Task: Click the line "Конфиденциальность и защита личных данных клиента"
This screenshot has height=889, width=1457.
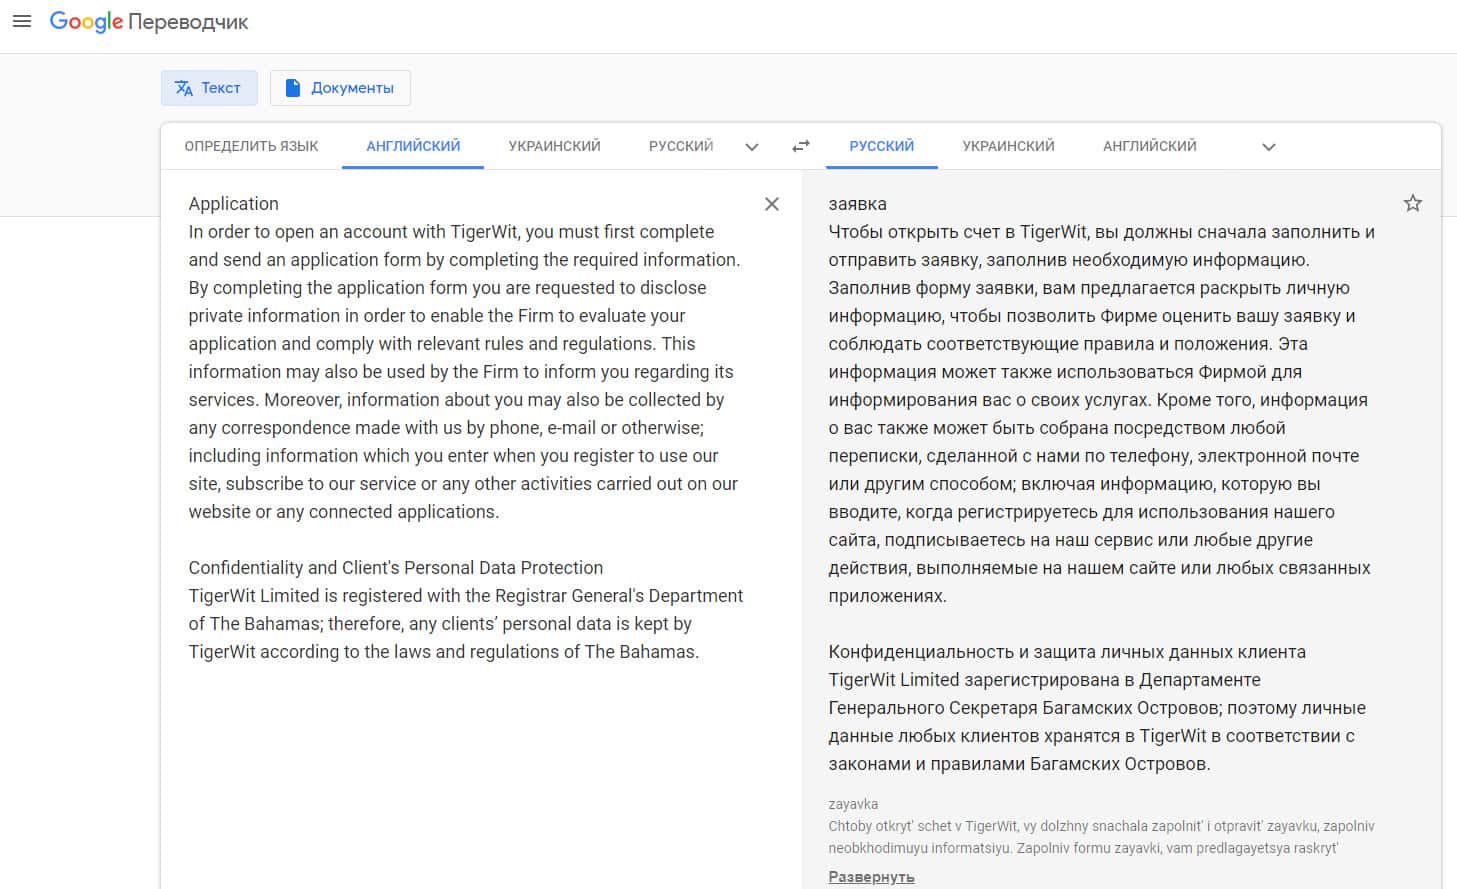Action: click(1067, 652)
